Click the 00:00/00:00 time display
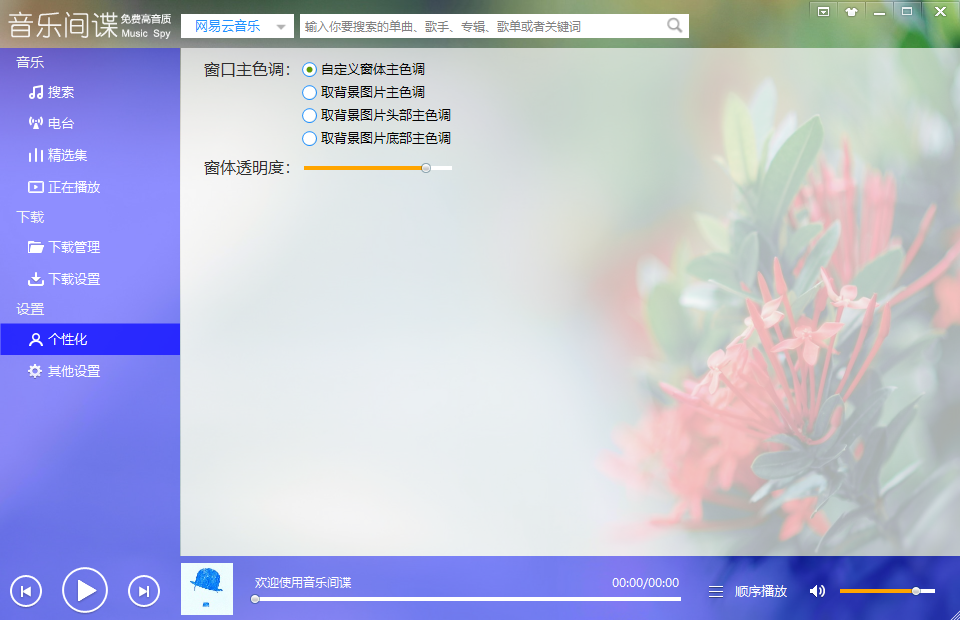This screenshot has height=620, width=960. point(645,583)
